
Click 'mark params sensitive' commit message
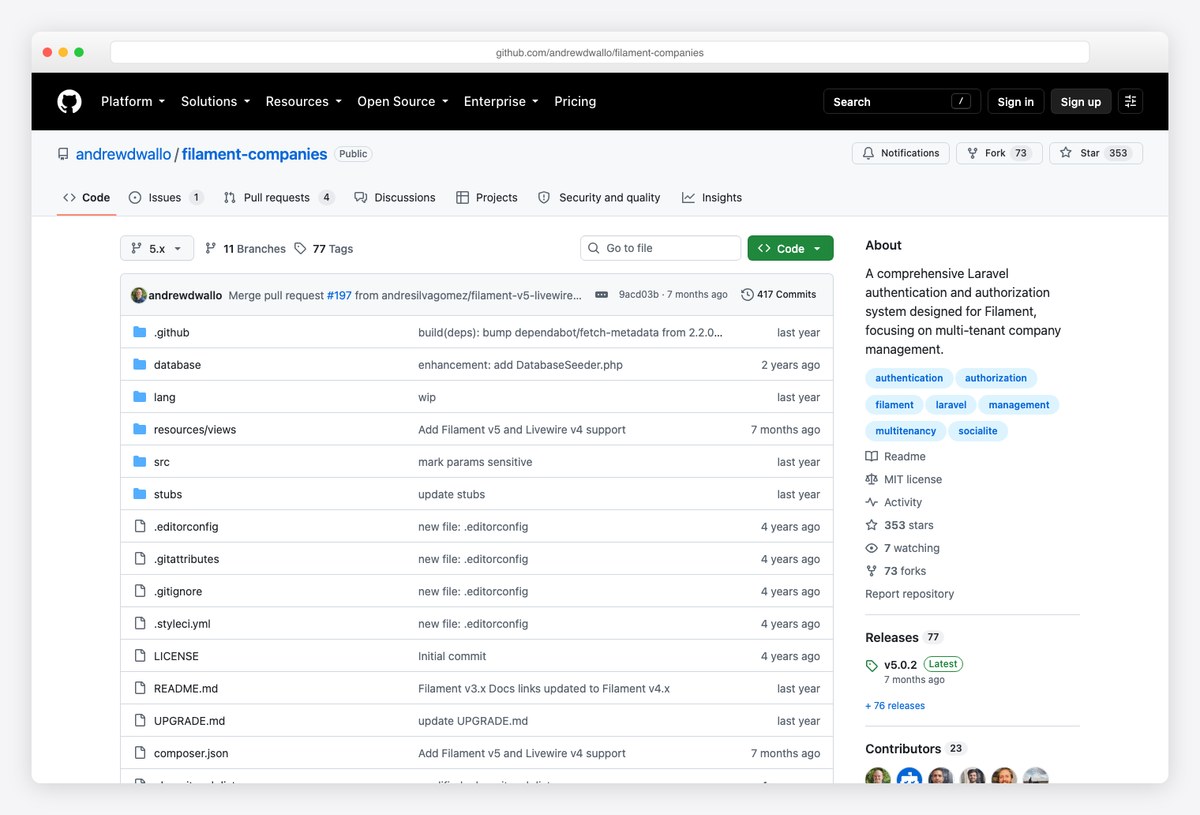[475, 462]
